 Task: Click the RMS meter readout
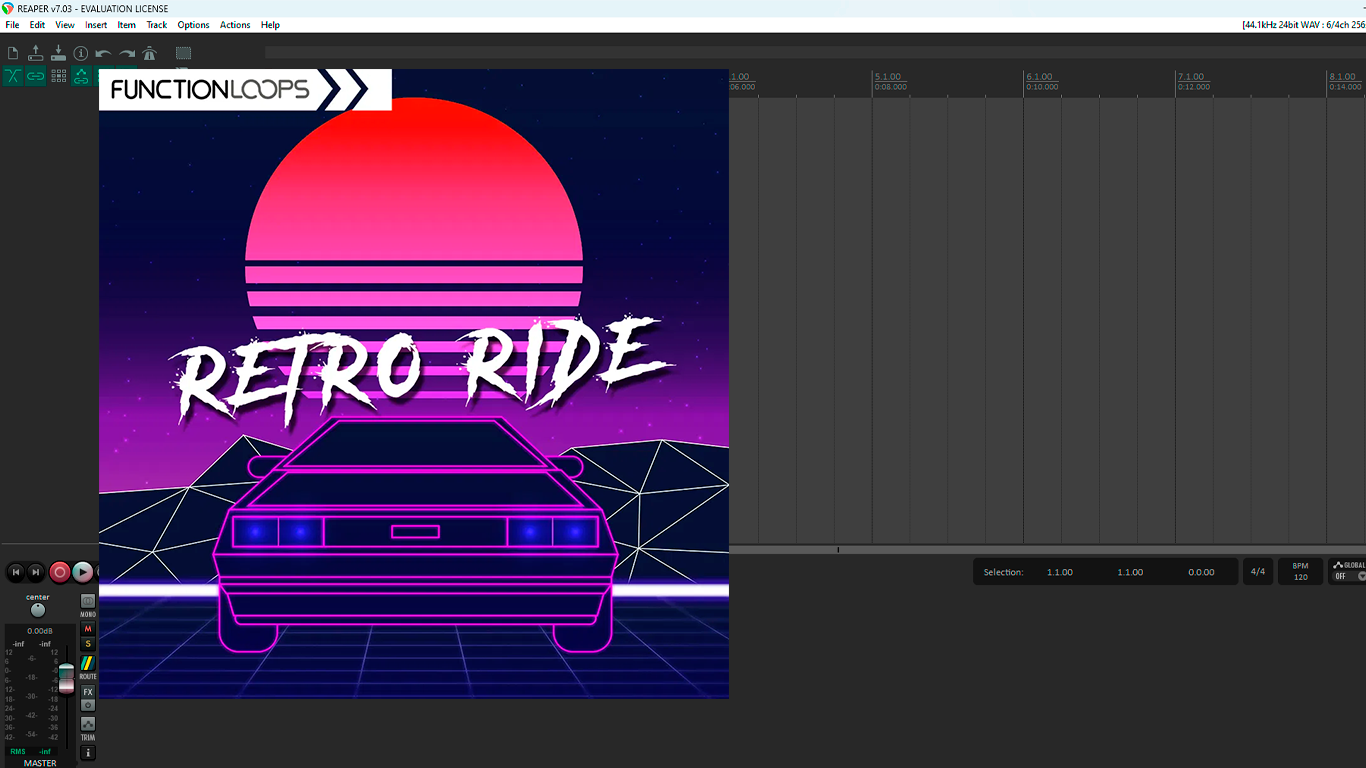coord(30,751)
